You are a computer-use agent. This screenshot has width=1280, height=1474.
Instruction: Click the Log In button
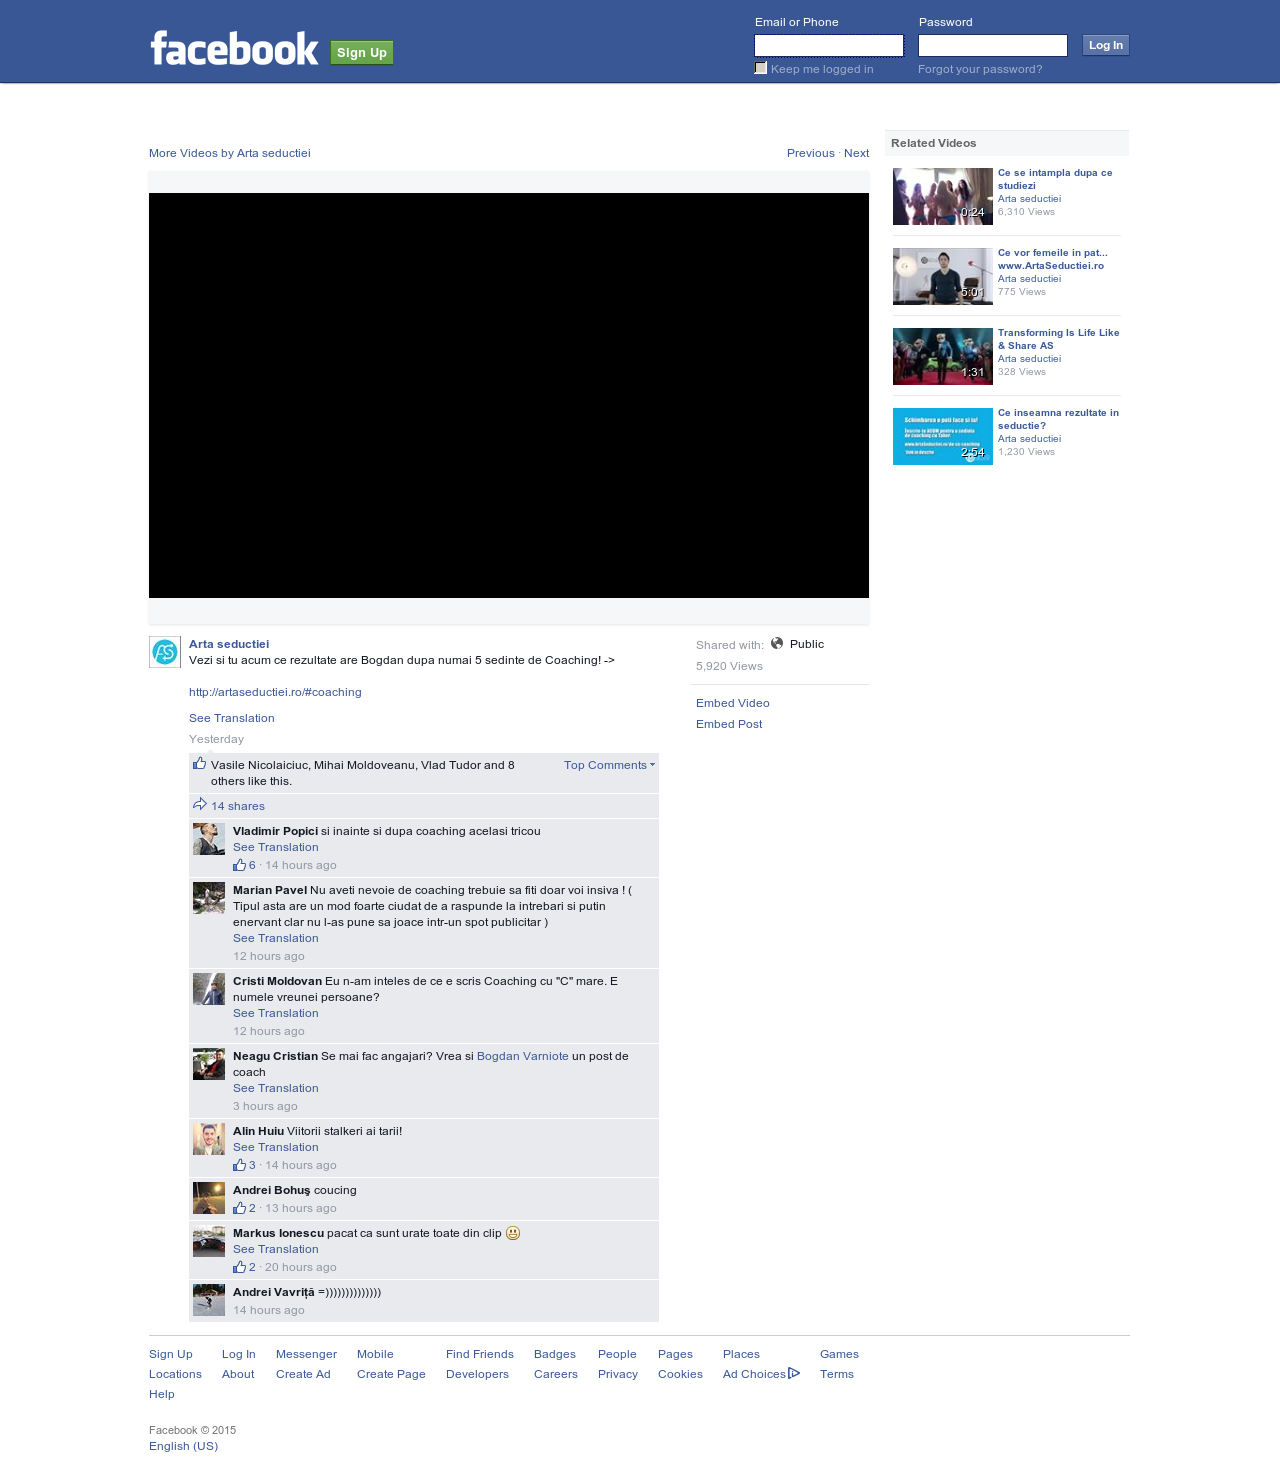1106,45
